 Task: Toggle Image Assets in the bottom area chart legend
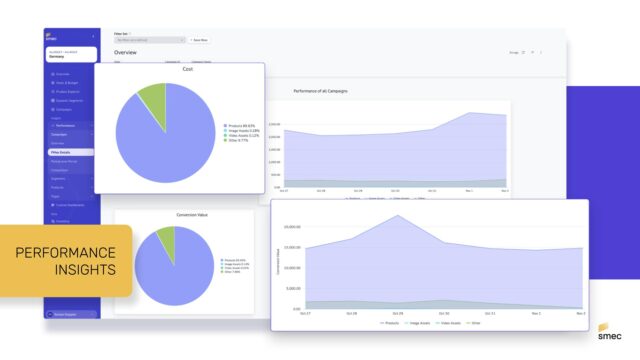417,323
